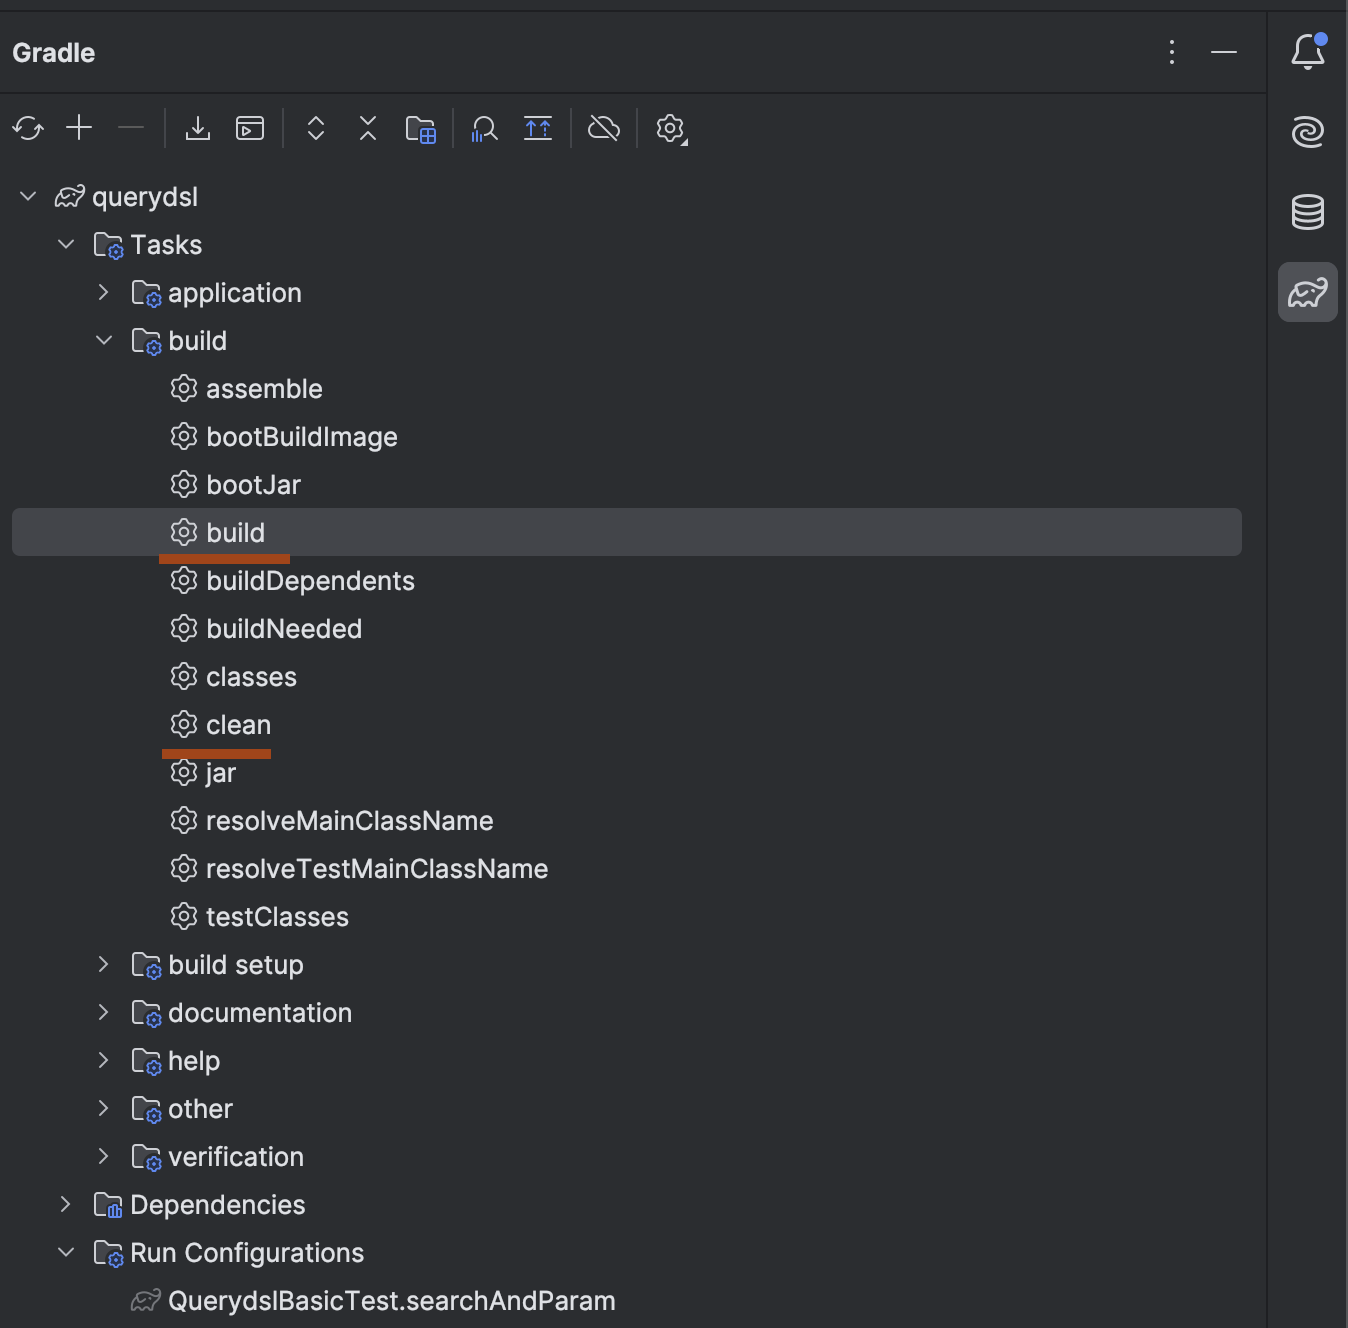Click gear icon beside bootJar

pos(184,484)
